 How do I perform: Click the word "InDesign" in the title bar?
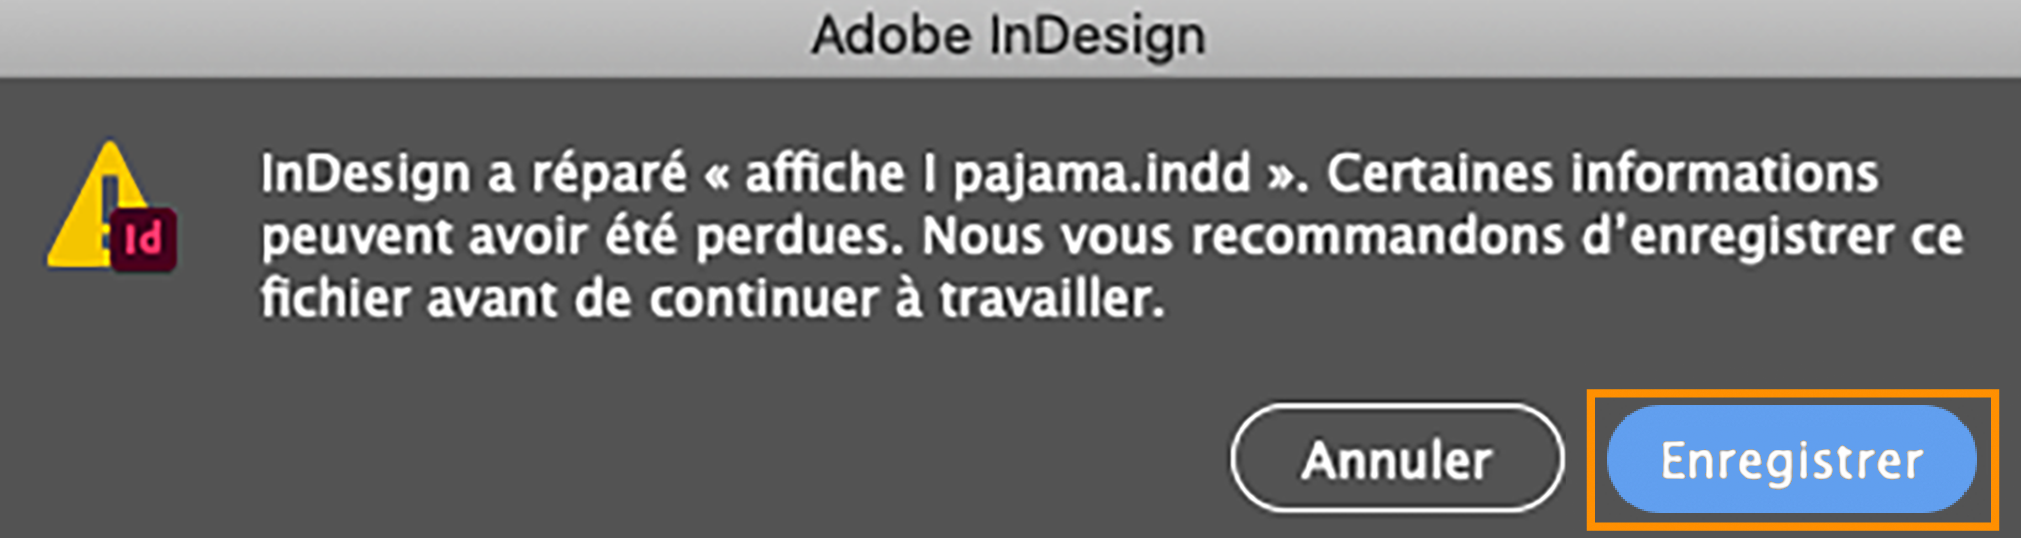(x=1098, y=36)
